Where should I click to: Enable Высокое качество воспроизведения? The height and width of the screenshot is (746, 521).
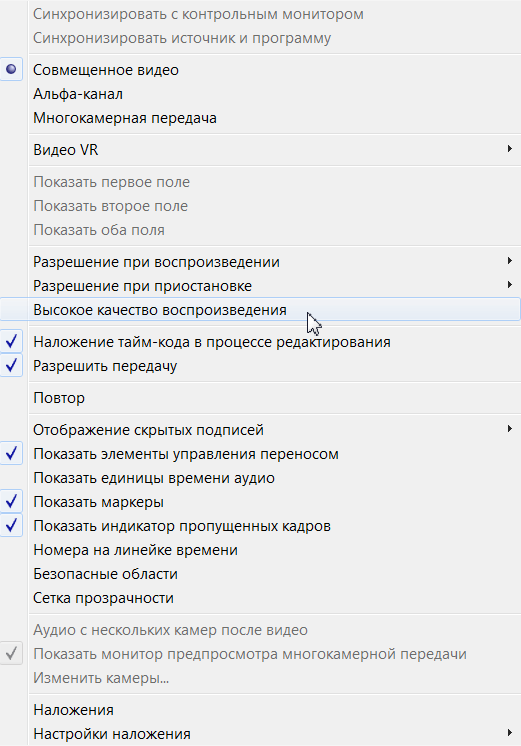pyautogui.click(x=260, y=310)
